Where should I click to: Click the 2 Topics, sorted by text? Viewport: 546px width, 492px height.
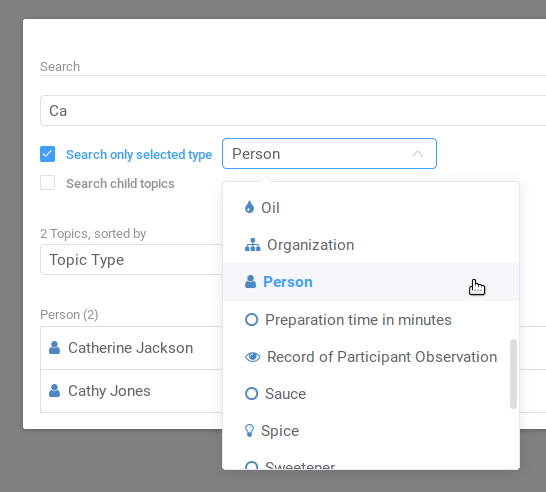93,234
